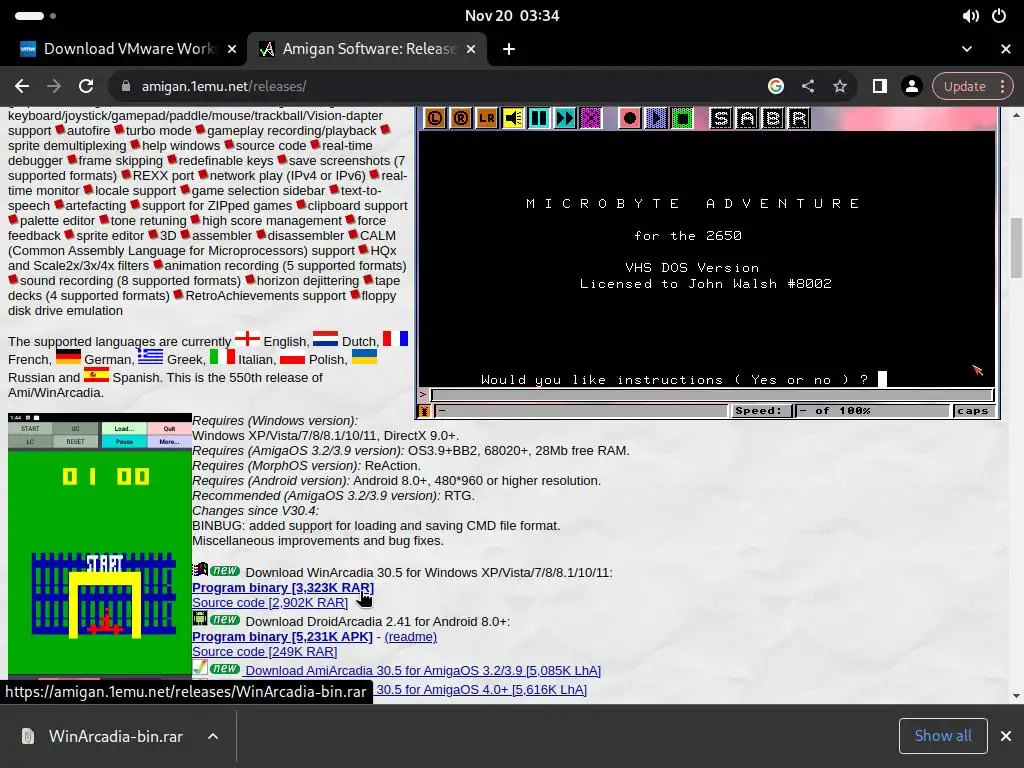The height and width of the screenshot is (768, 1024).
Task: Open system power menu
Action: (999, 16)
